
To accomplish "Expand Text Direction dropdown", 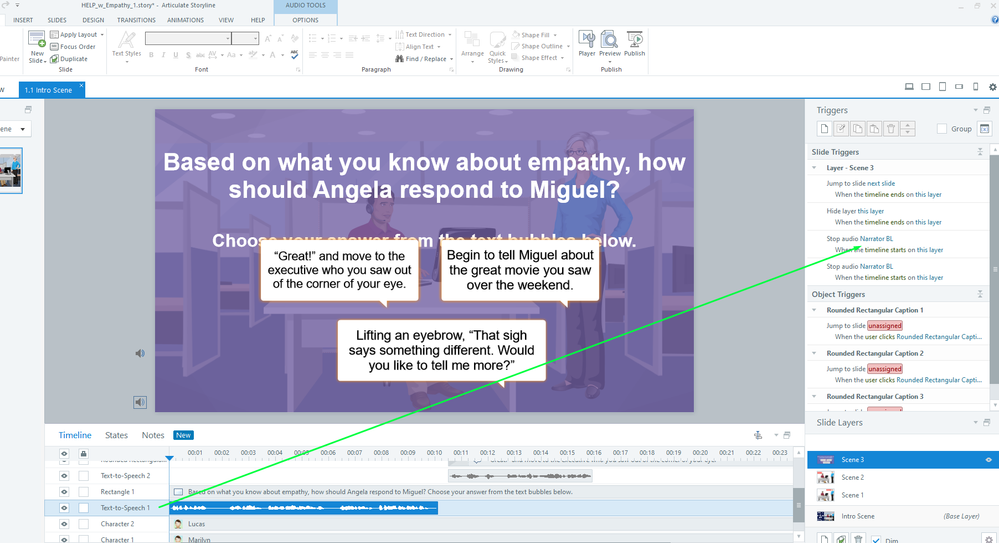I will click(450, 34).
